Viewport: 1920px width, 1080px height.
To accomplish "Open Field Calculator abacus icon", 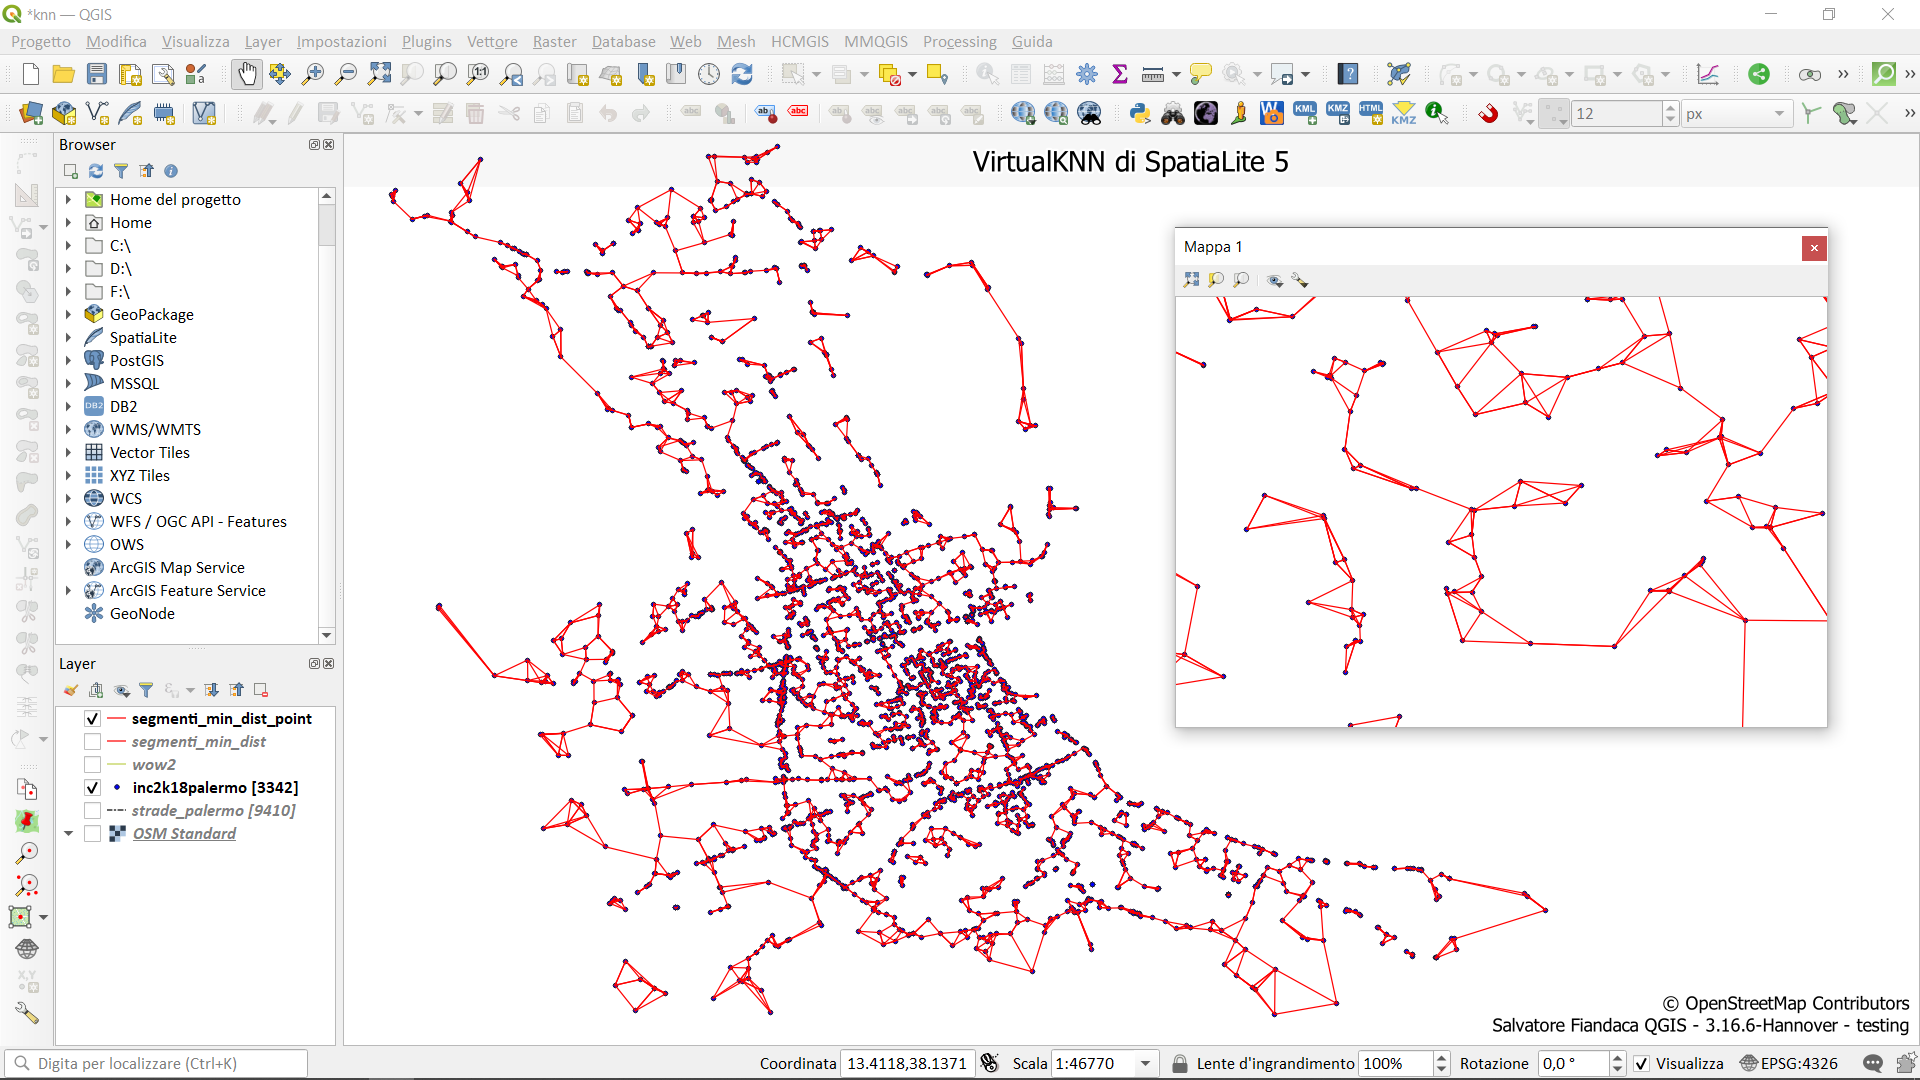I will (x=1054, y=74).
